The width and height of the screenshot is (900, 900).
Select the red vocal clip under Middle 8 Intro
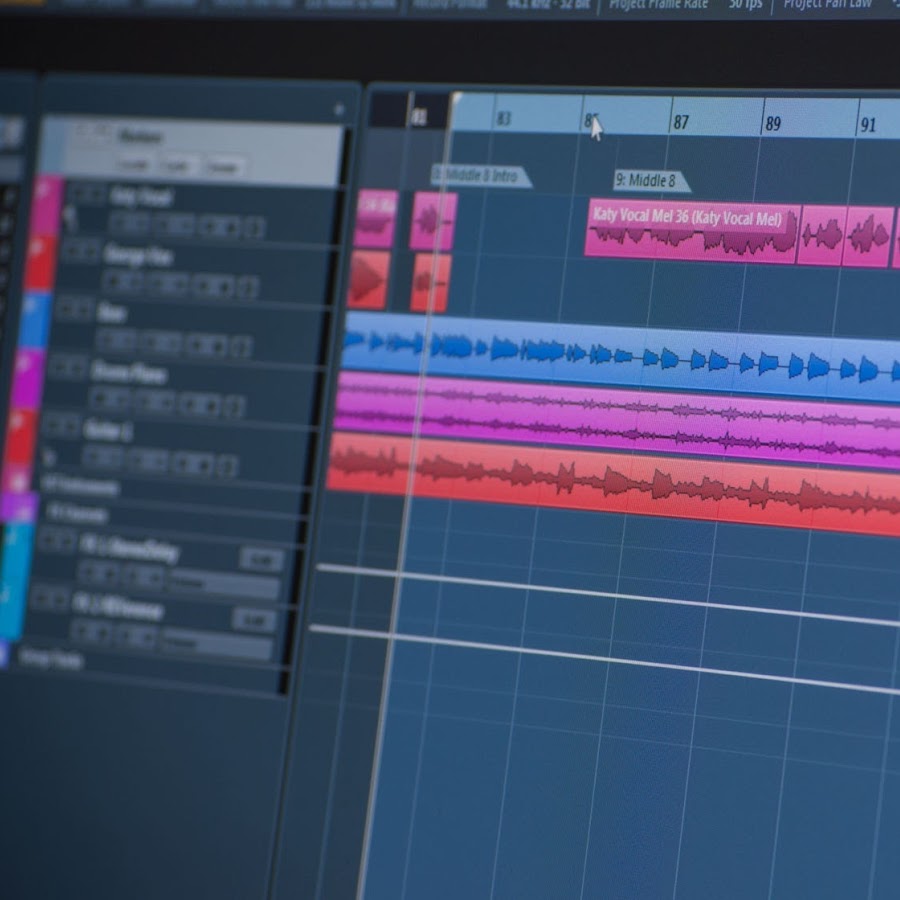tap(430, 283)
